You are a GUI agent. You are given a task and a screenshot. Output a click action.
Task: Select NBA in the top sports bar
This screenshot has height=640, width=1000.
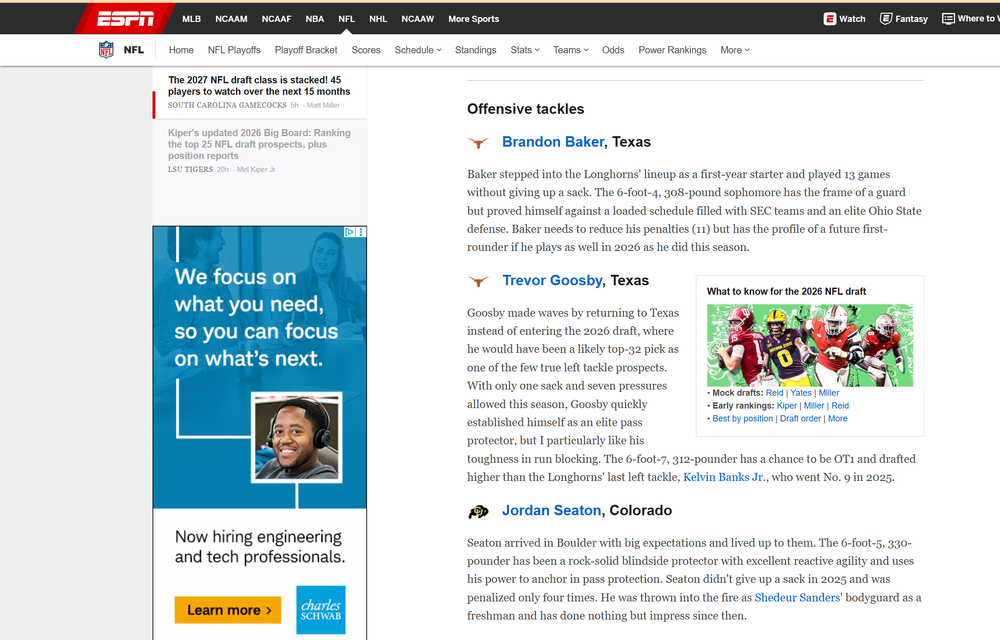[314, 19]
